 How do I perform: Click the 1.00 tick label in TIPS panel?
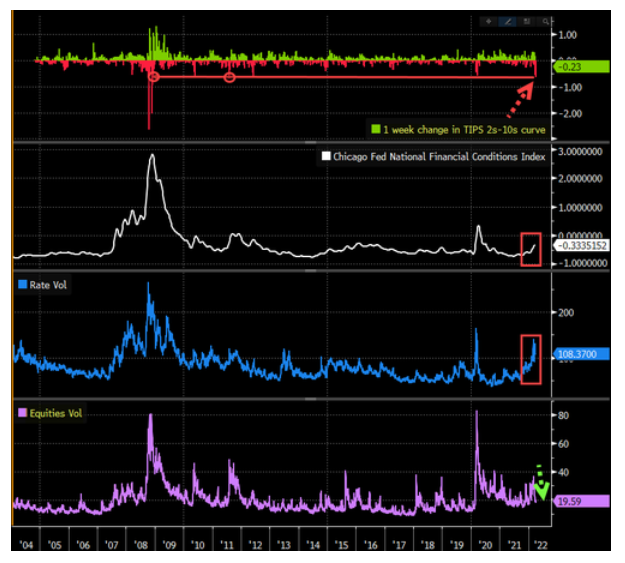[x=568, y=35]
